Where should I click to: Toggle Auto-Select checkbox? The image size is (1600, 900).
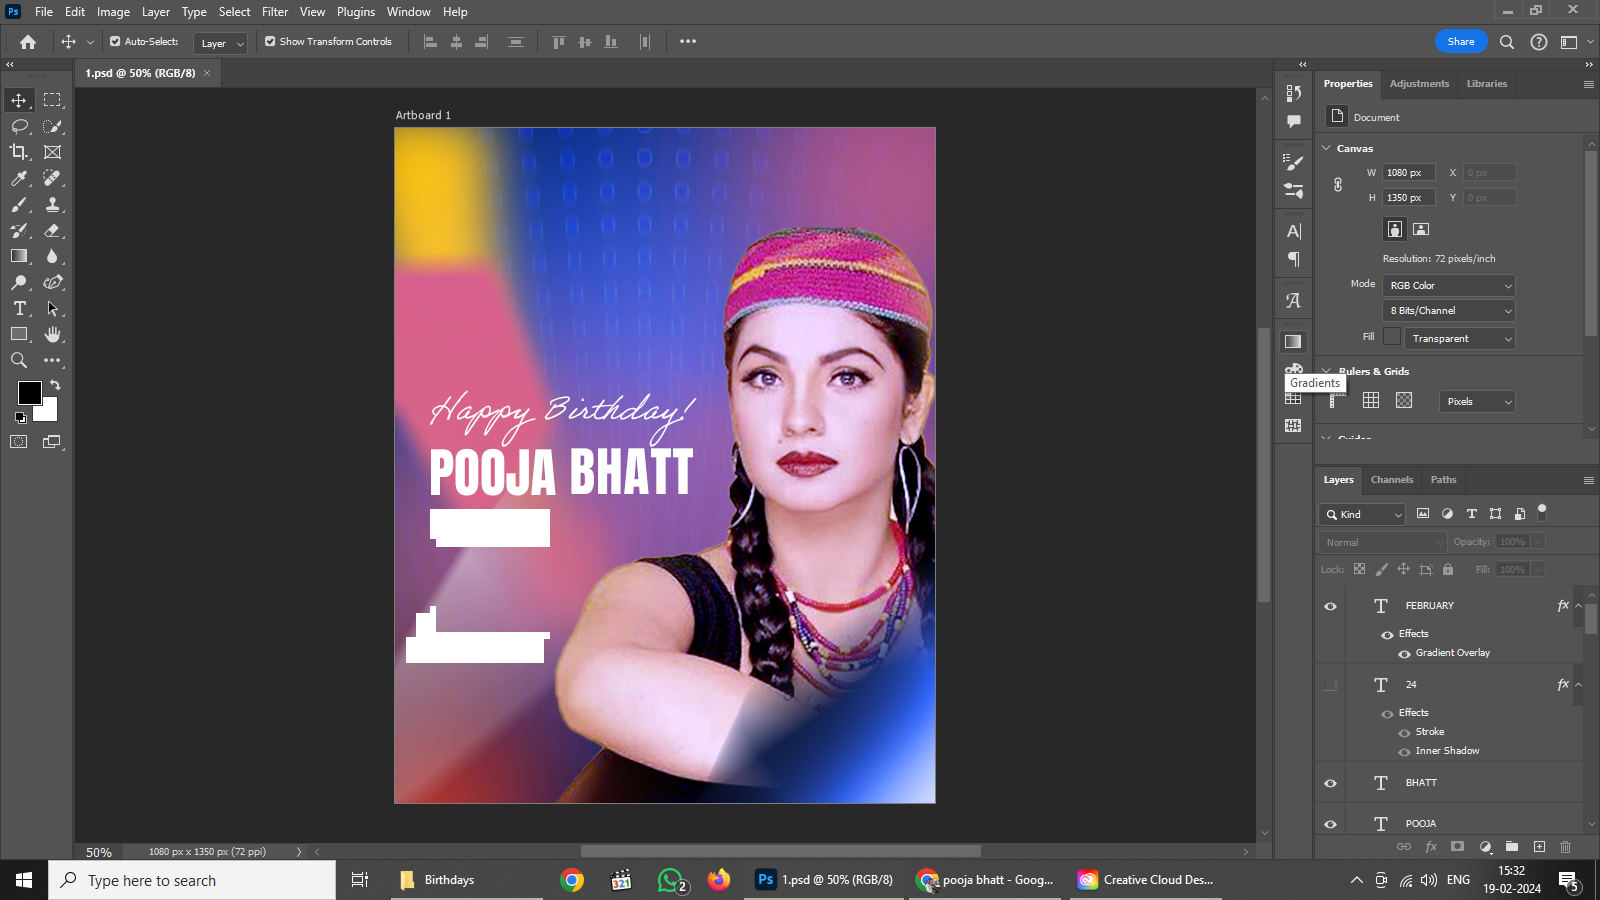click(115, 42)
